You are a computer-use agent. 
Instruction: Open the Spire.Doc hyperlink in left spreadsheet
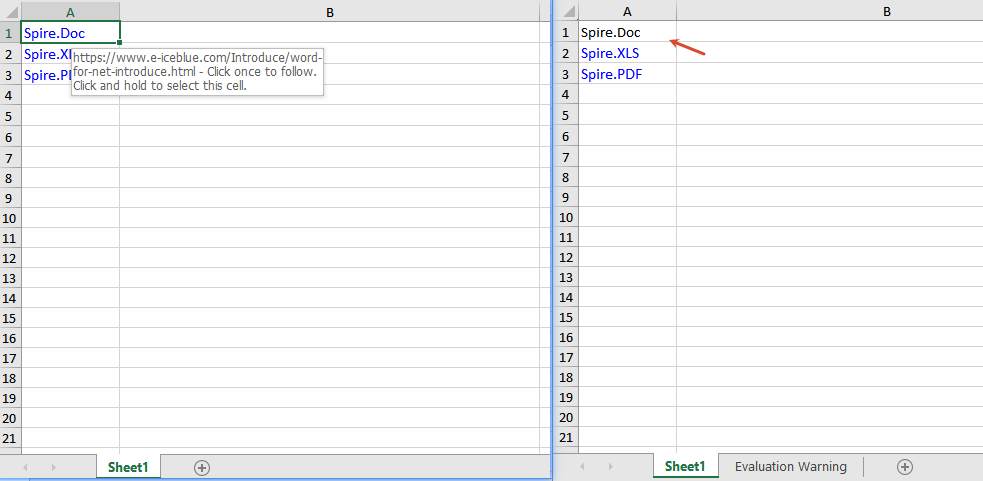pyautogui.click(x=55, y=33)
